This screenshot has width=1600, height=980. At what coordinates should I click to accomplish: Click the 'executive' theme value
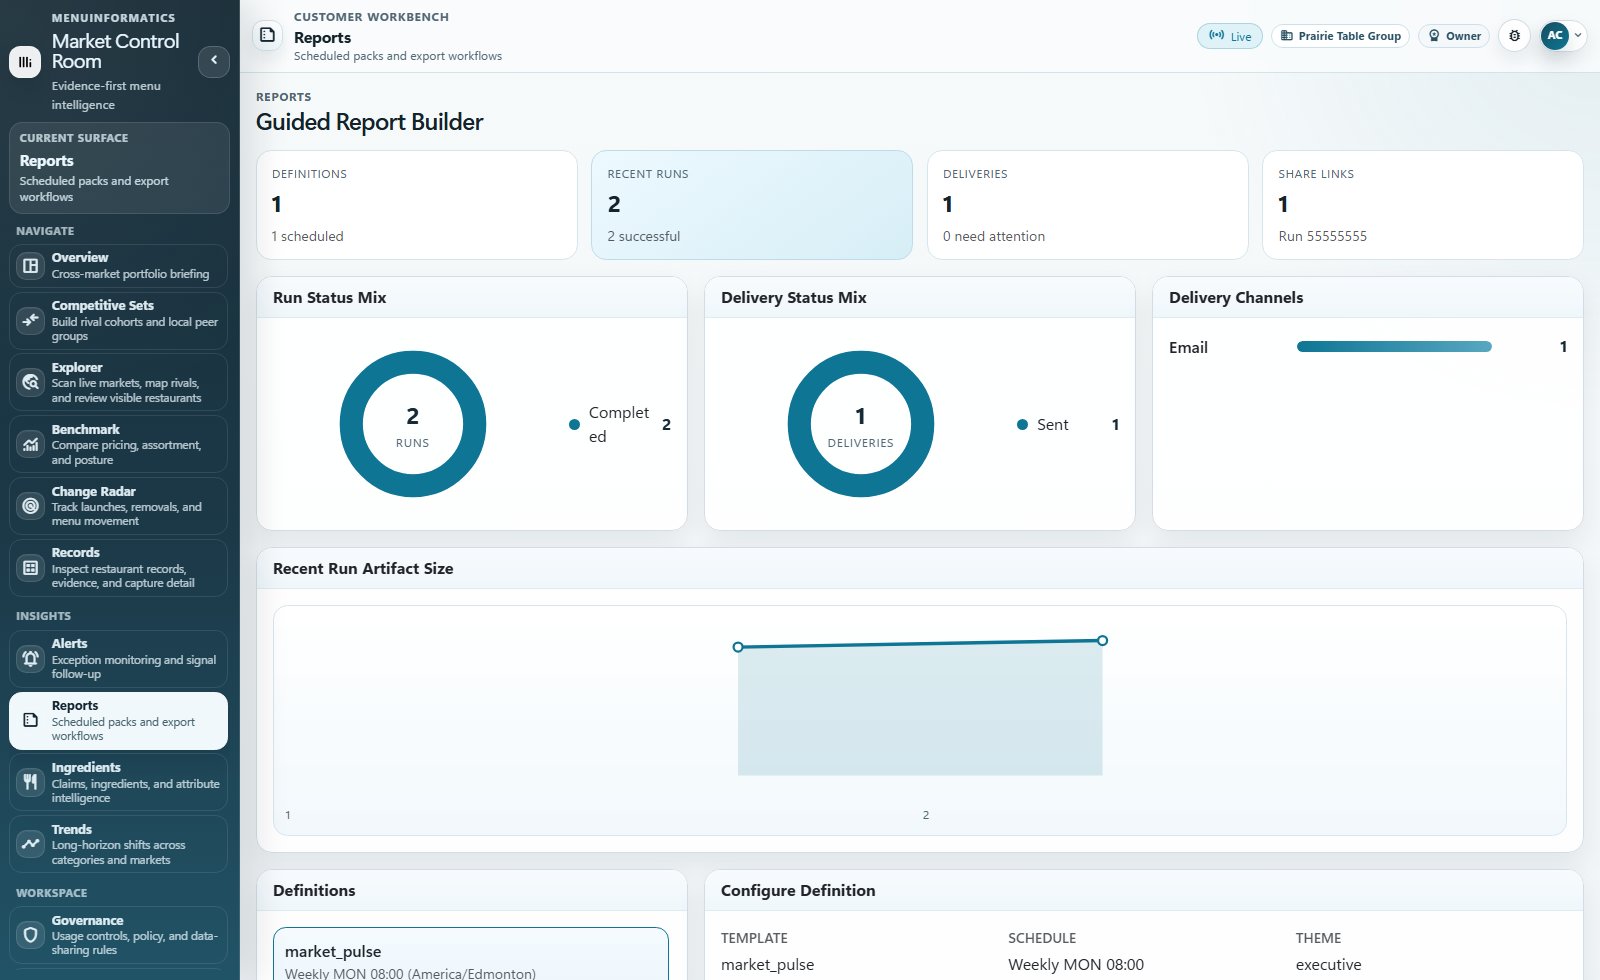pyautogui.click(x=1328, y=965)
